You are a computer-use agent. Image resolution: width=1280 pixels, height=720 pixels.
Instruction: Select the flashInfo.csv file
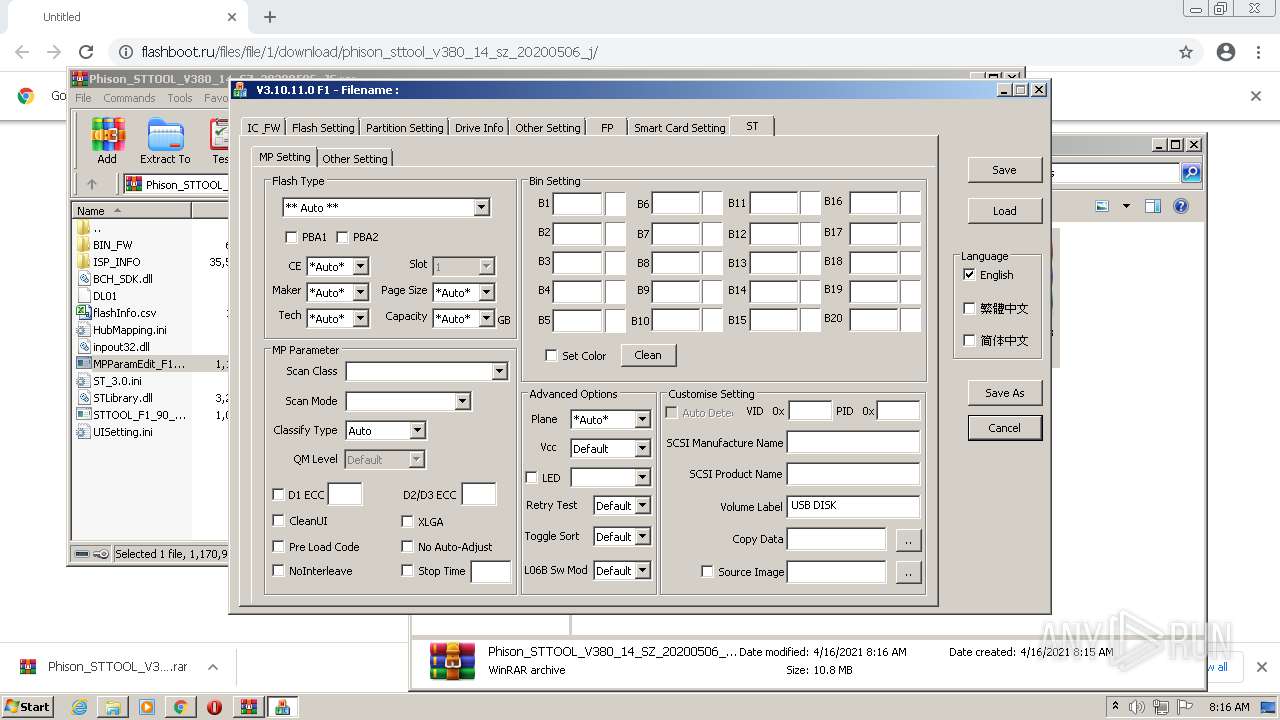click(x=125, y=313)
